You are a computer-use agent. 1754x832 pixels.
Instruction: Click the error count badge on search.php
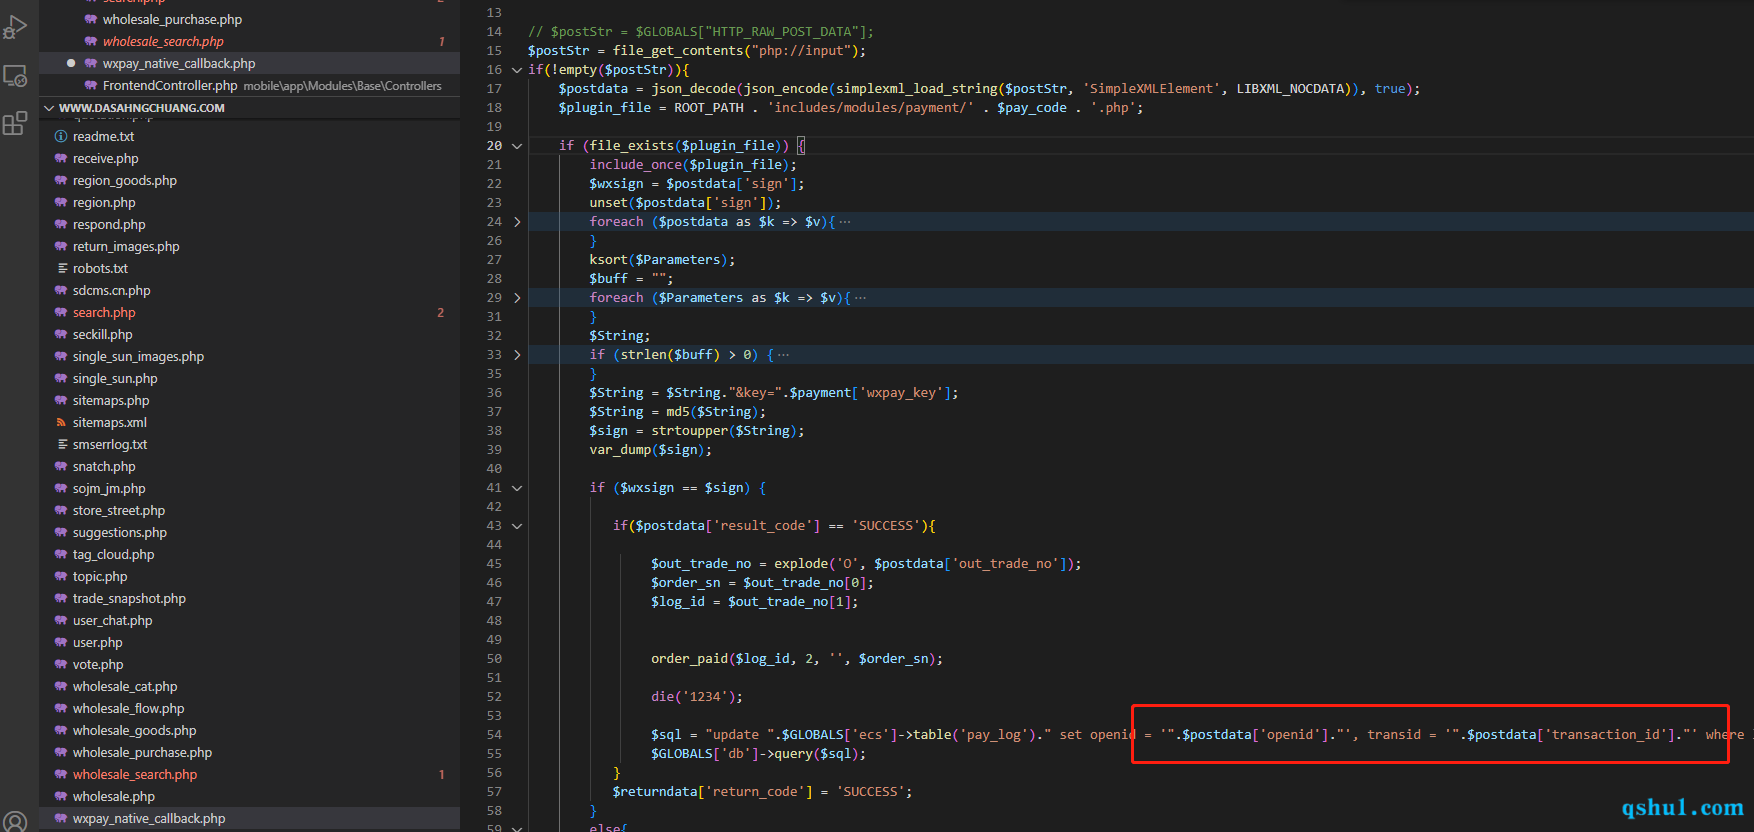tap(441, 312)
